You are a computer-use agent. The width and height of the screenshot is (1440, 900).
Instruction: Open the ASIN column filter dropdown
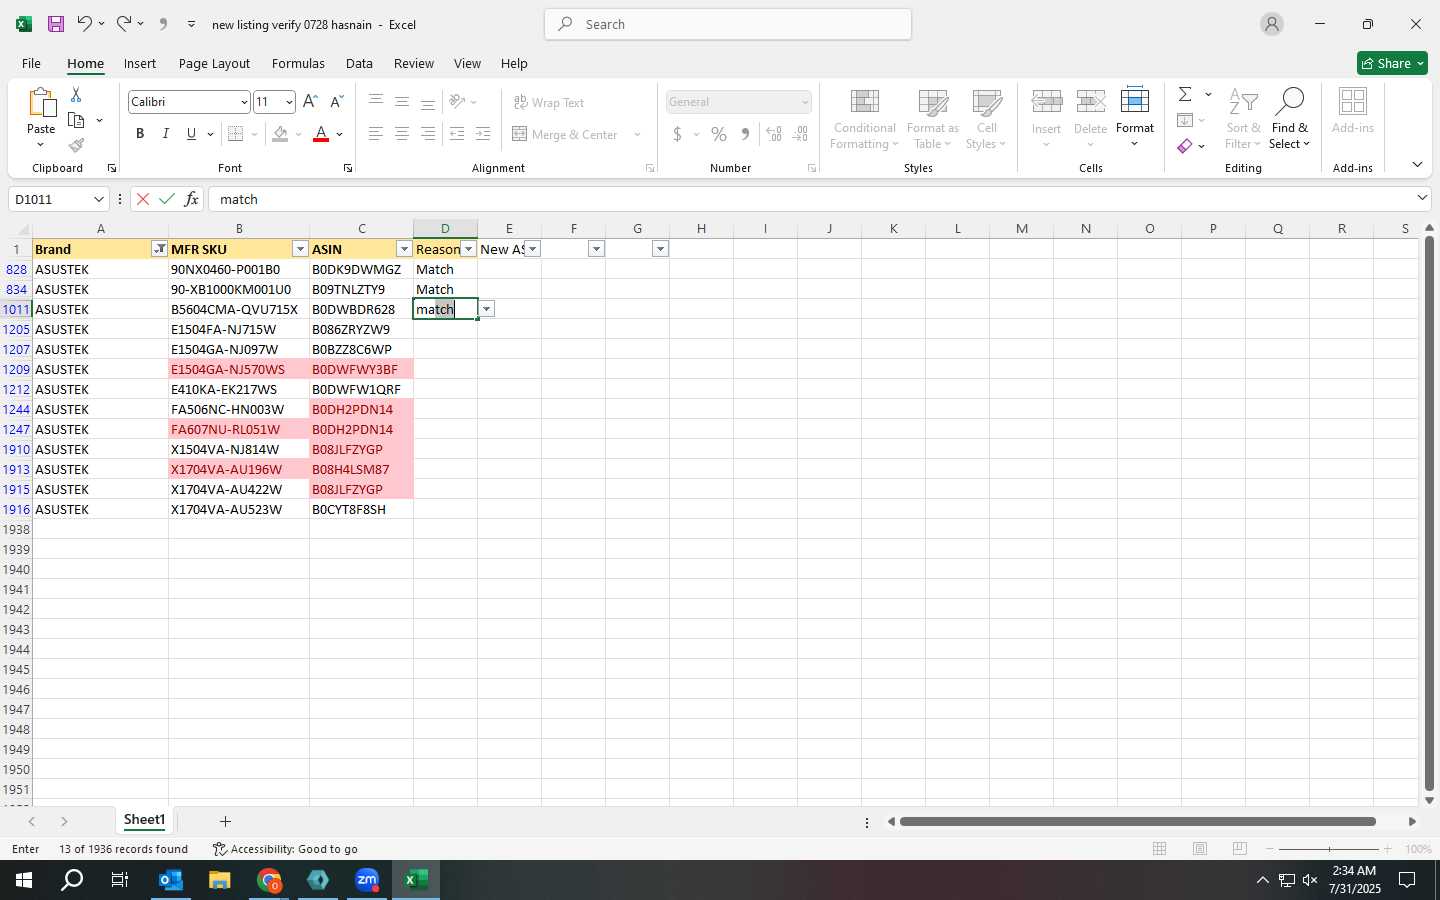click(x=404, y=249)
